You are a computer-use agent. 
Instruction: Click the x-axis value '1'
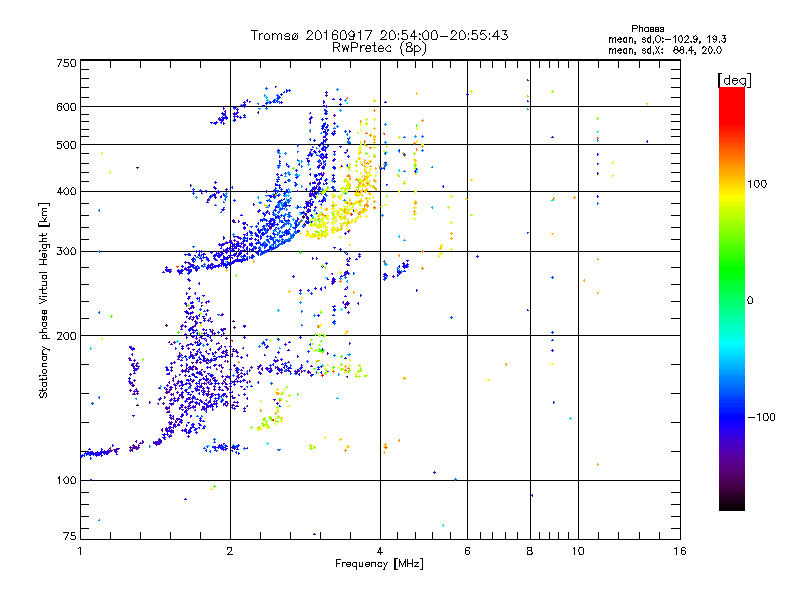80,551
